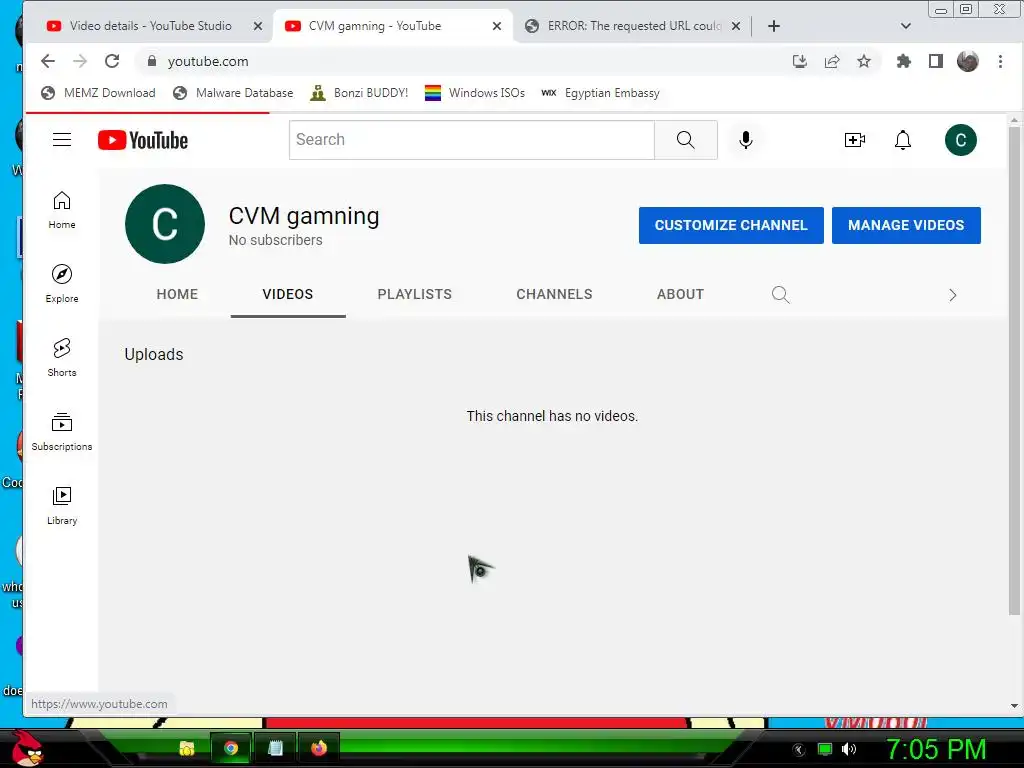Go to Home in the sidebar

pyautogui.click(x=62, y=210)
